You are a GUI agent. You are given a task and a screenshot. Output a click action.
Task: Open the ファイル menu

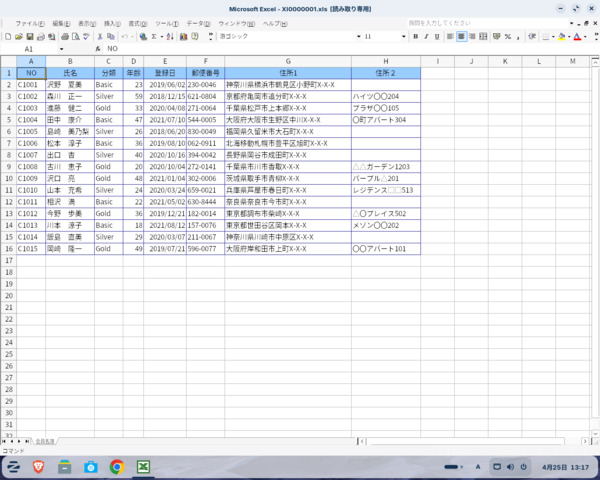pos(30,24)
